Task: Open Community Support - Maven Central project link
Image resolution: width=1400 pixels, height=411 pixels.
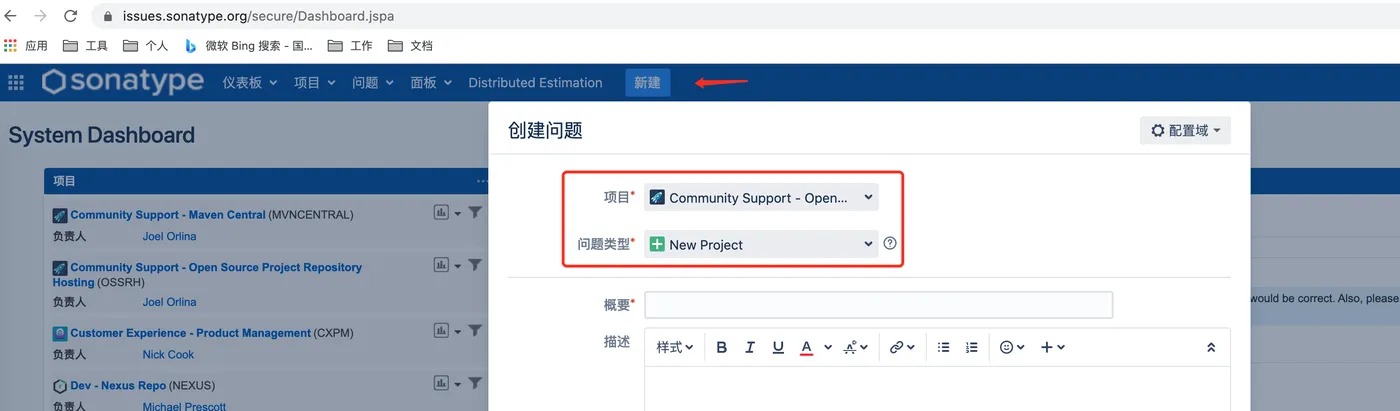Action: pyautogui.click(x=168, y=215)
